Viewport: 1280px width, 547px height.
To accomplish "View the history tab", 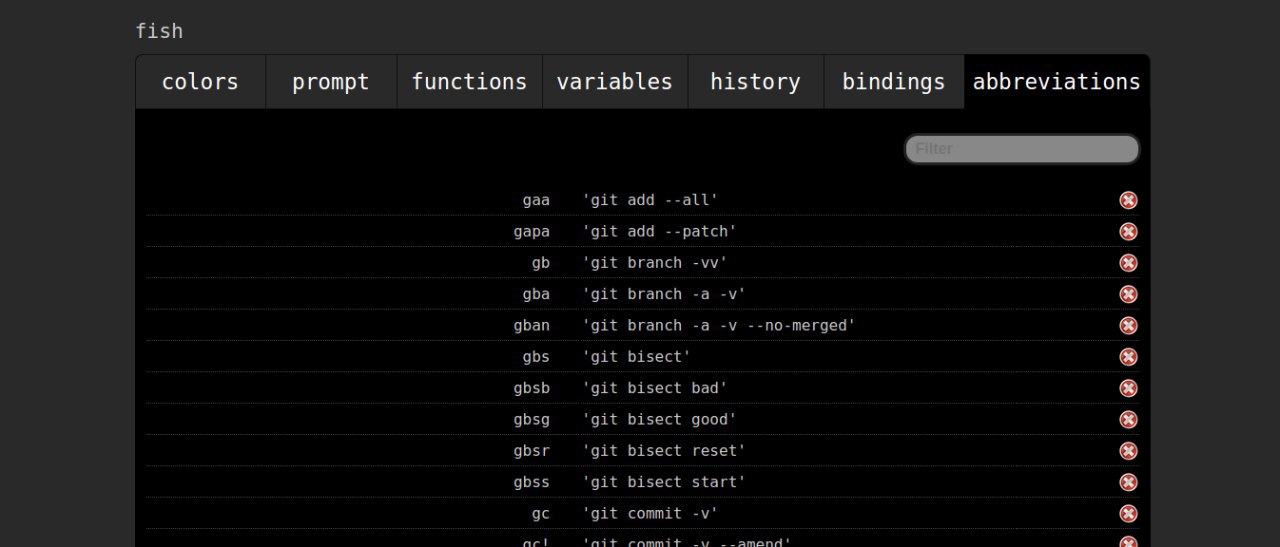I will [755, 82].
